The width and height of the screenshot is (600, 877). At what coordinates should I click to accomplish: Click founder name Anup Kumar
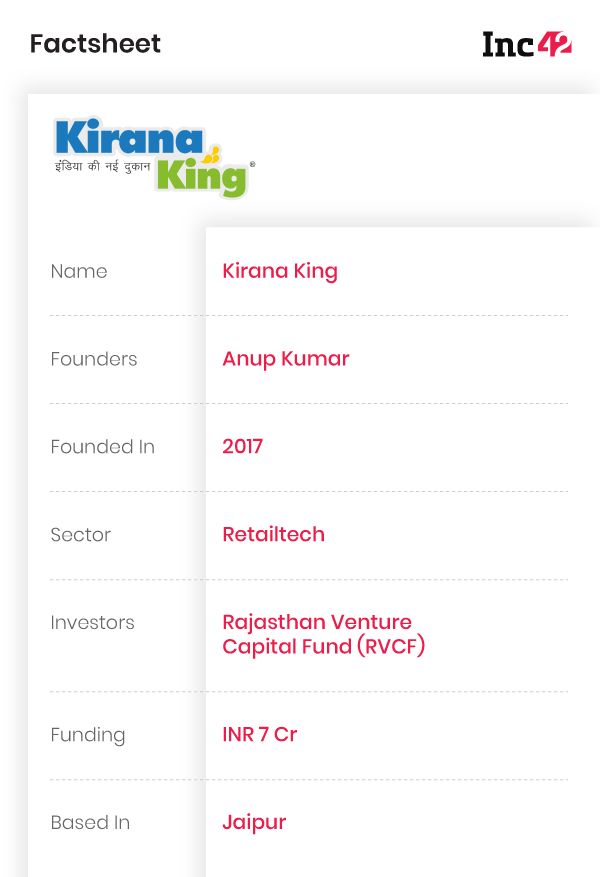[286, 359]
